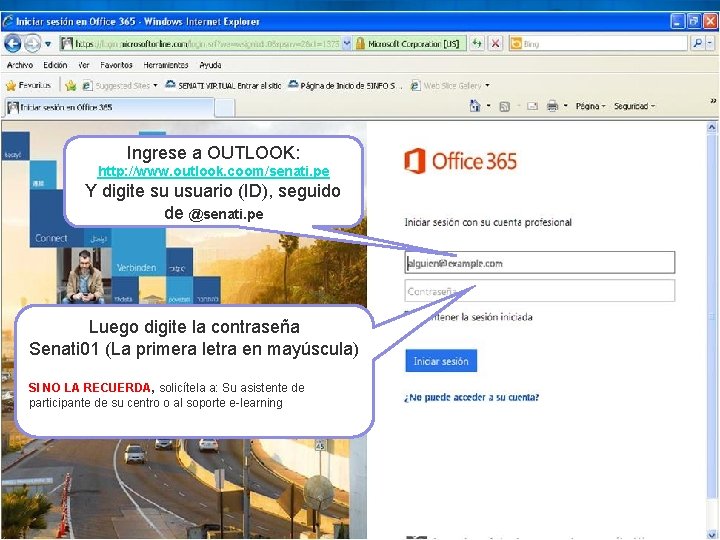This screenshot has width=720, height=540.
Task: Click the Print icon
Action: (552, 106)
